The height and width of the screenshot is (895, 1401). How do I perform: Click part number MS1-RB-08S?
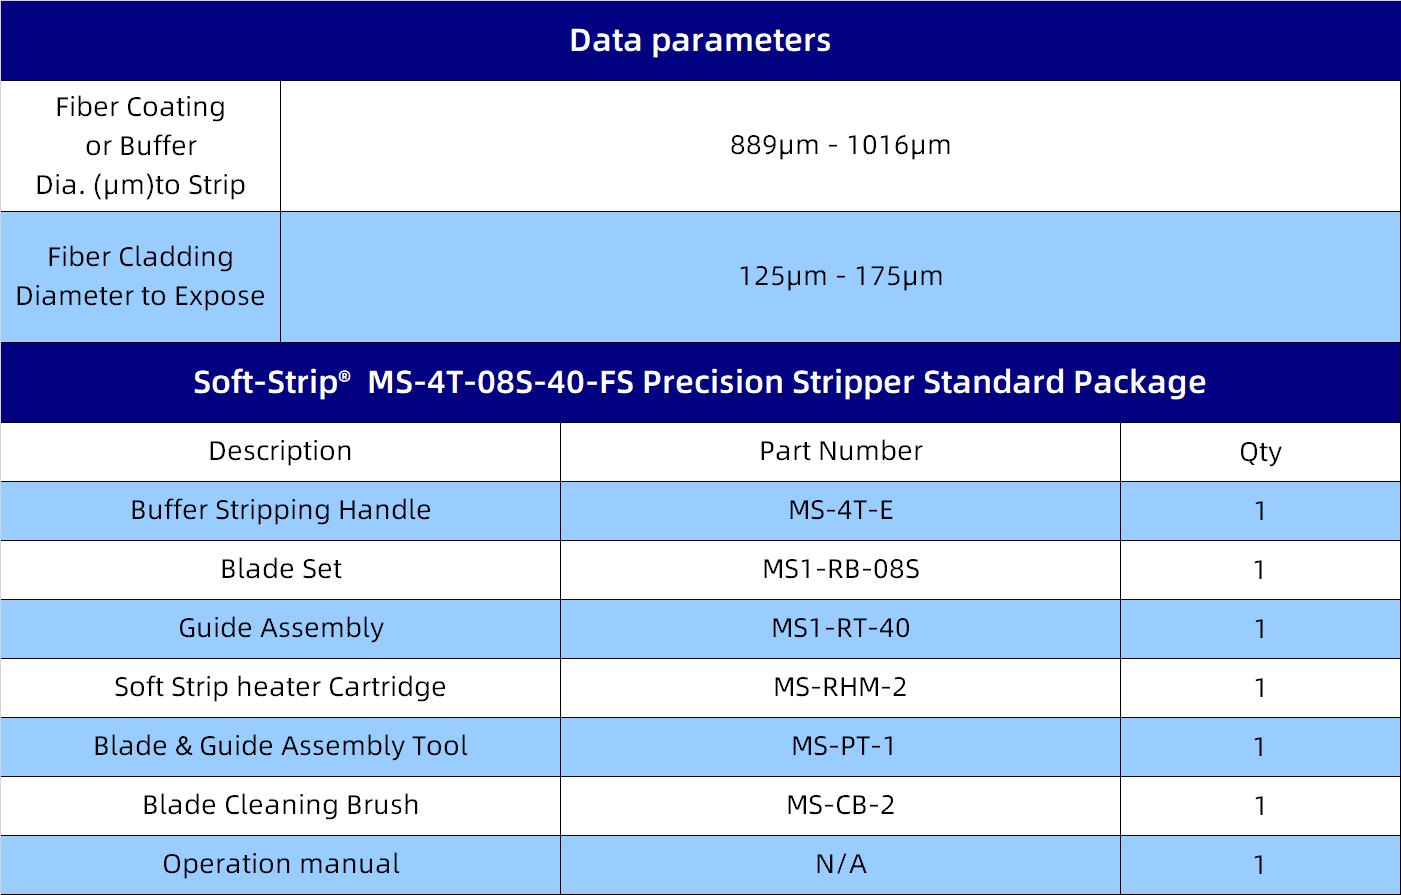point(840,569)
